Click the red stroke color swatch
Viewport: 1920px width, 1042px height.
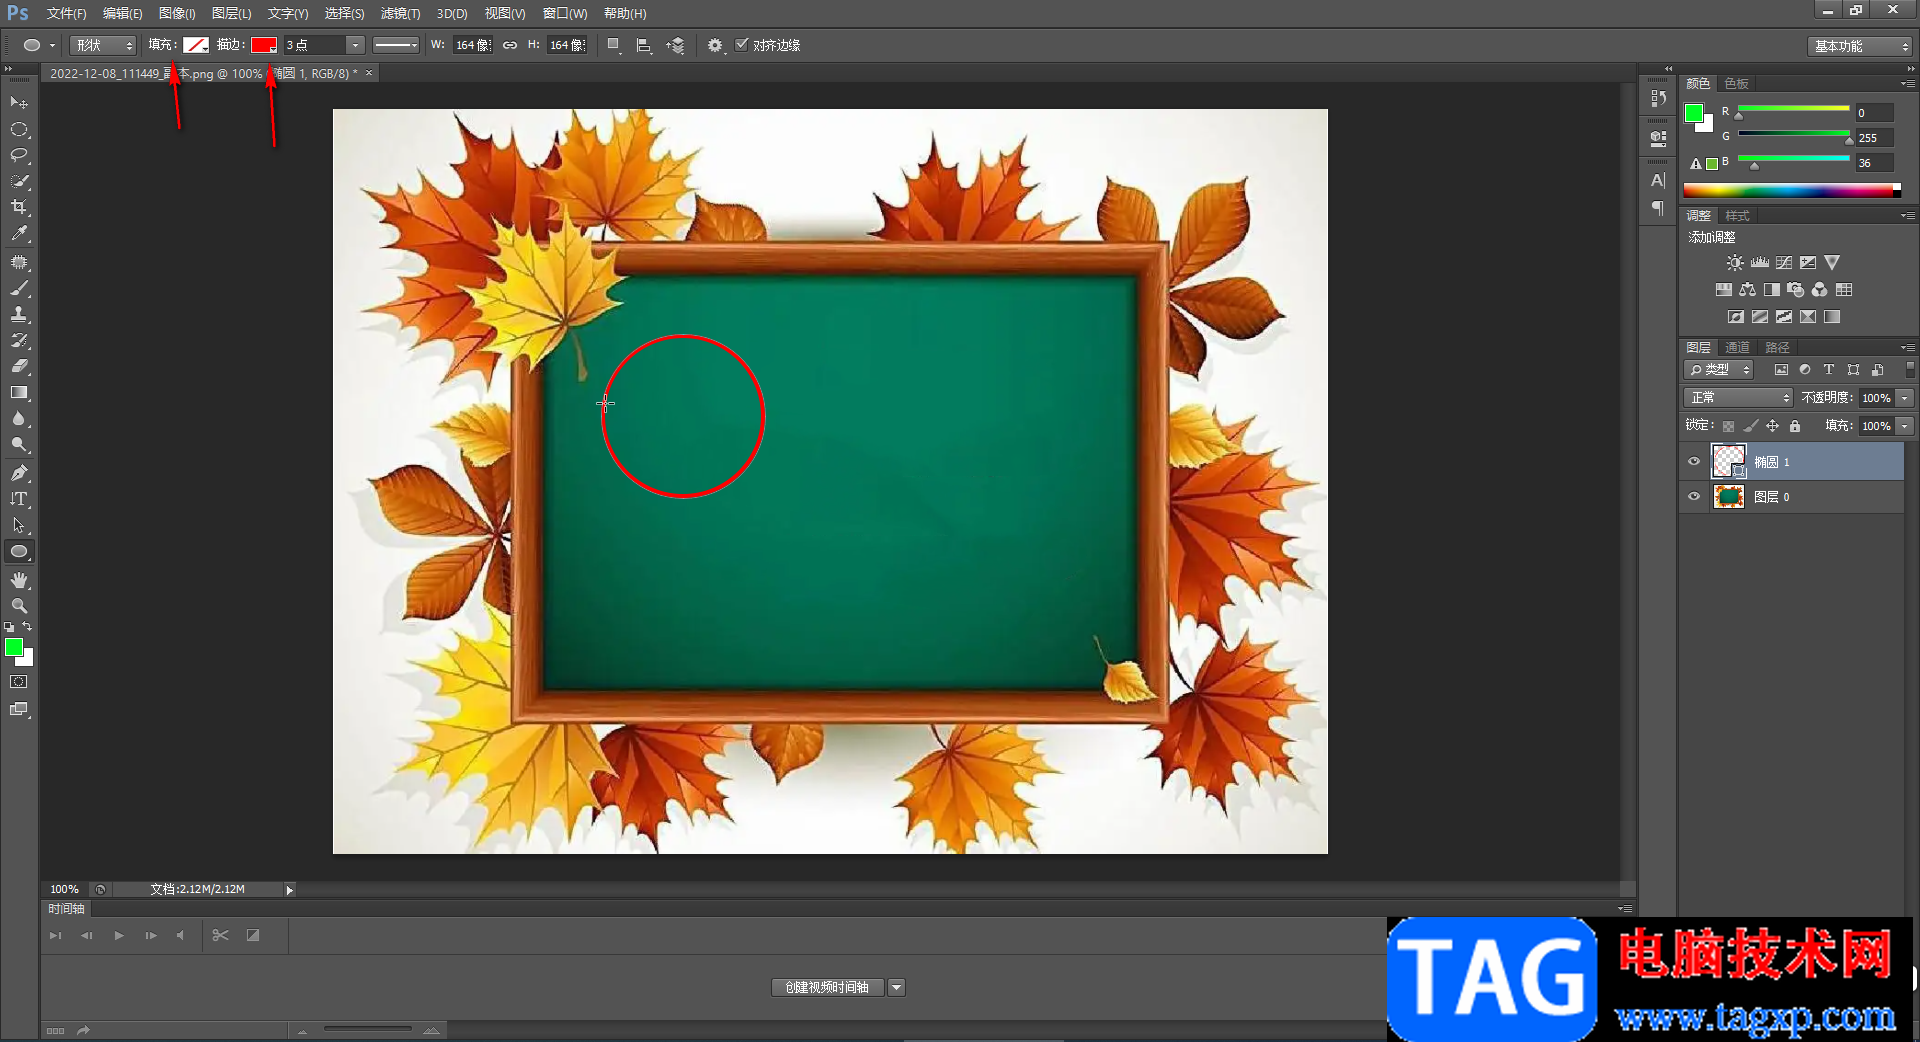(263, 45)
